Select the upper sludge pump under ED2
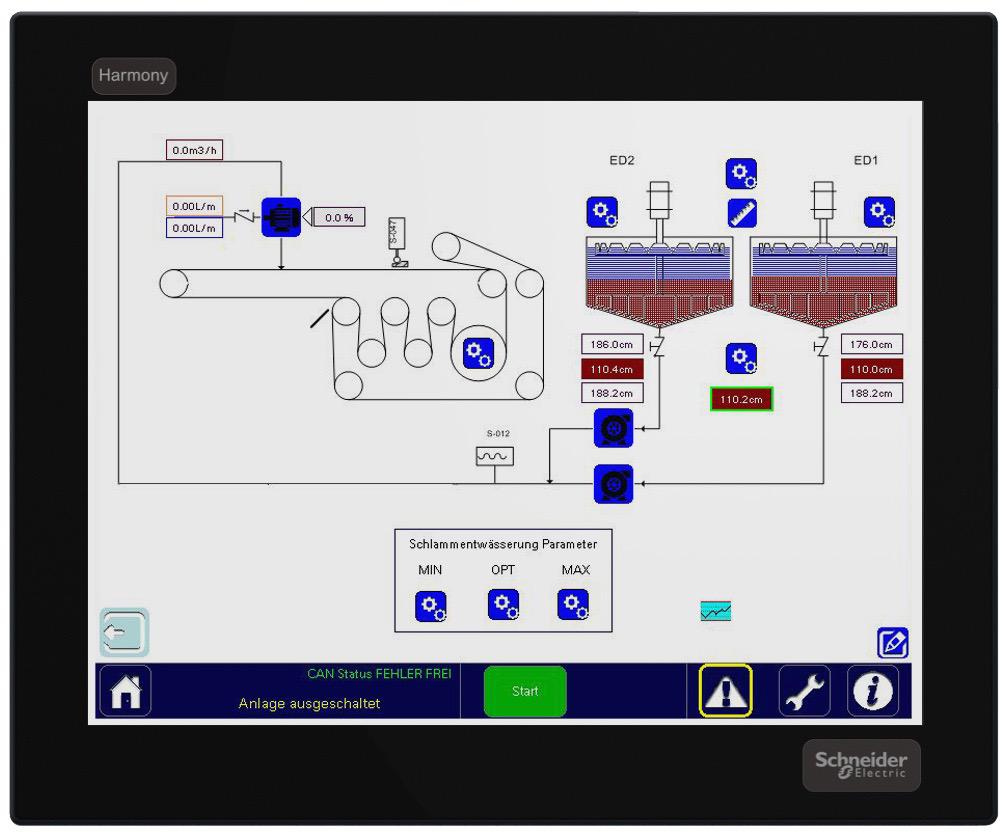This screenshot has height=837, width=1005. [613, 427]
